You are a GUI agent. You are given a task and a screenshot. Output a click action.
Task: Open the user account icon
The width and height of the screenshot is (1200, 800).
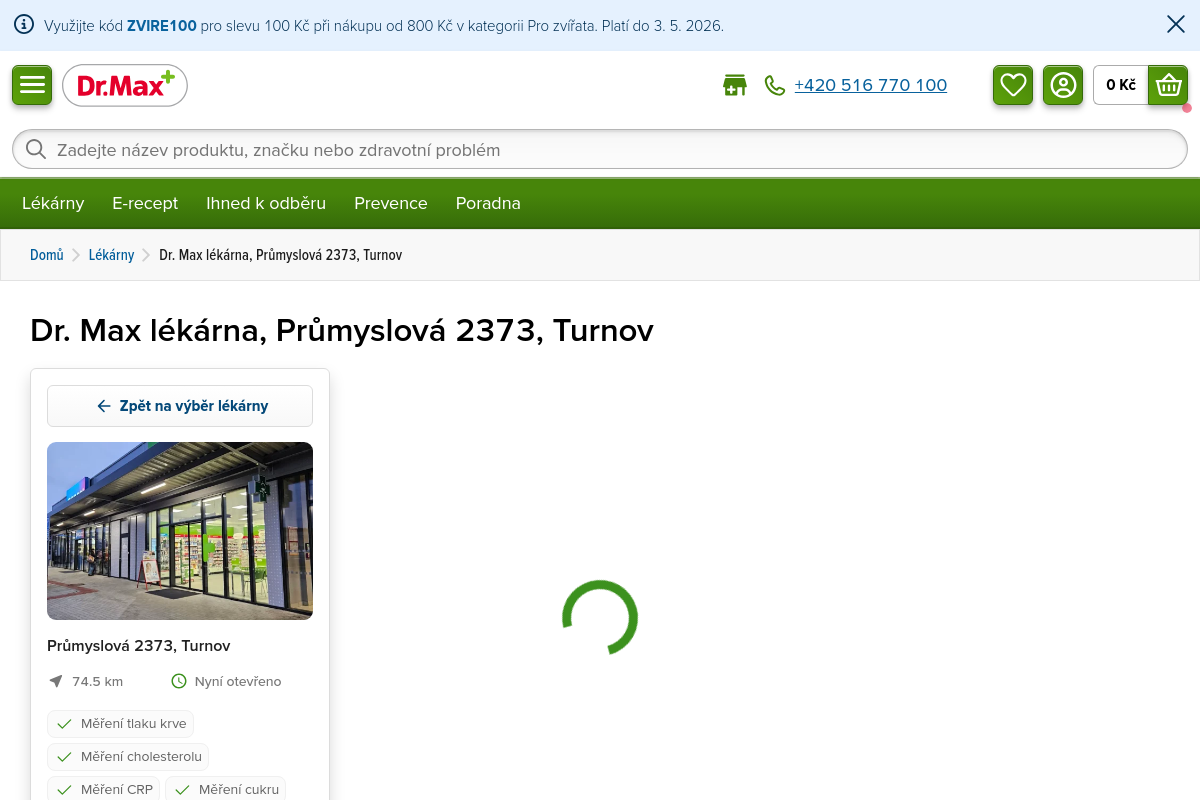click(1063, 85)
